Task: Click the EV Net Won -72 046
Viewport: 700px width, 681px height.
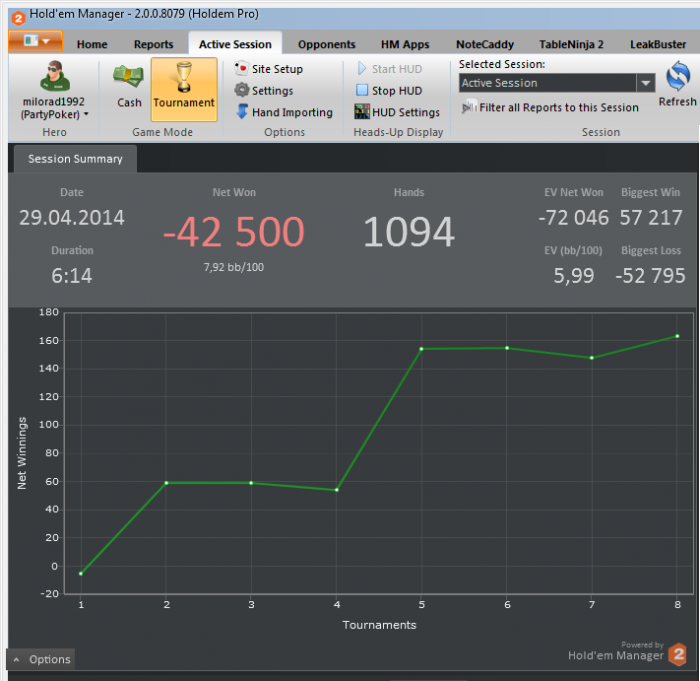Action: coord(573,218)
